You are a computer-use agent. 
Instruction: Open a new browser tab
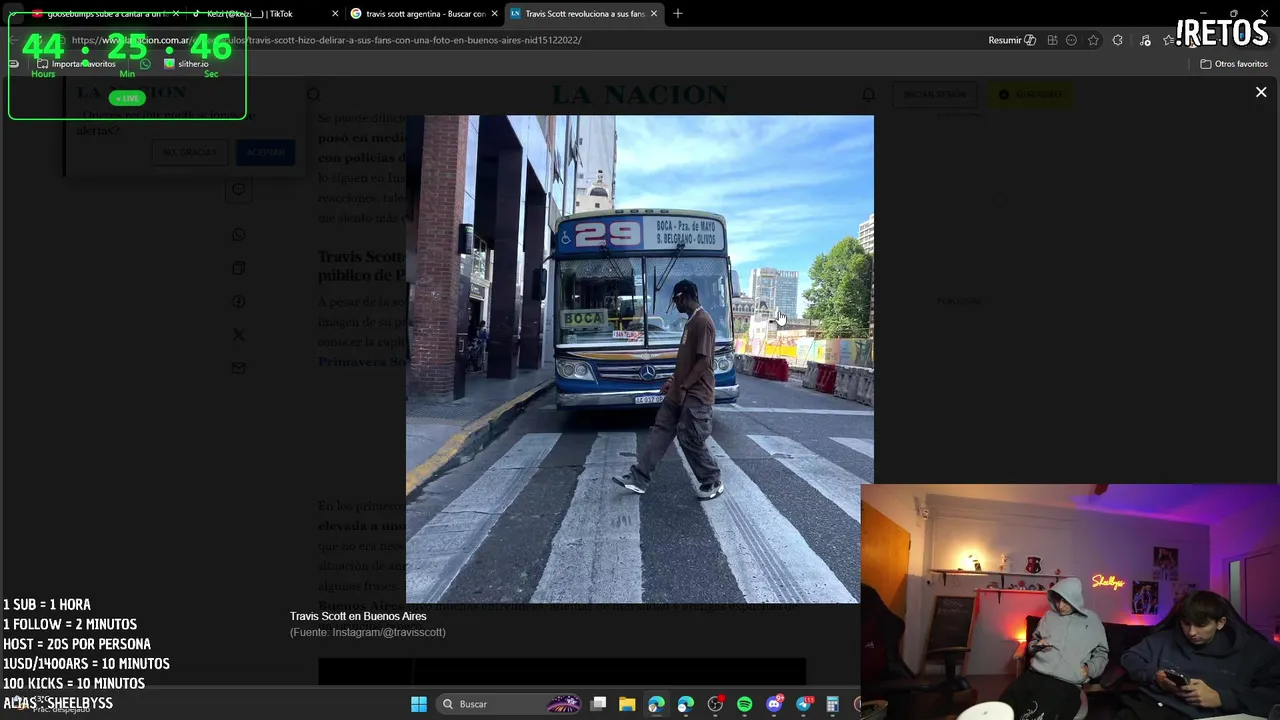click(678, 14)
